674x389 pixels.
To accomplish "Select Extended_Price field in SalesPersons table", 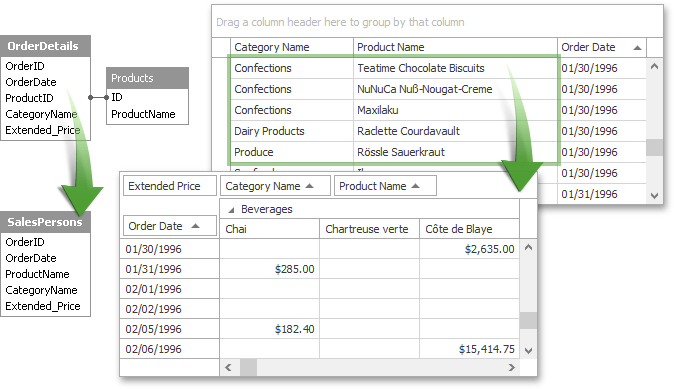I will click(x=43, y=306).
